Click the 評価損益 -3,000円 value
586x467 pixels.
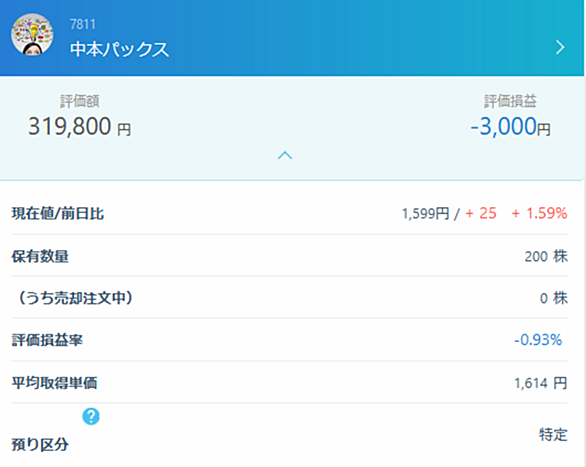click(510, 127)
